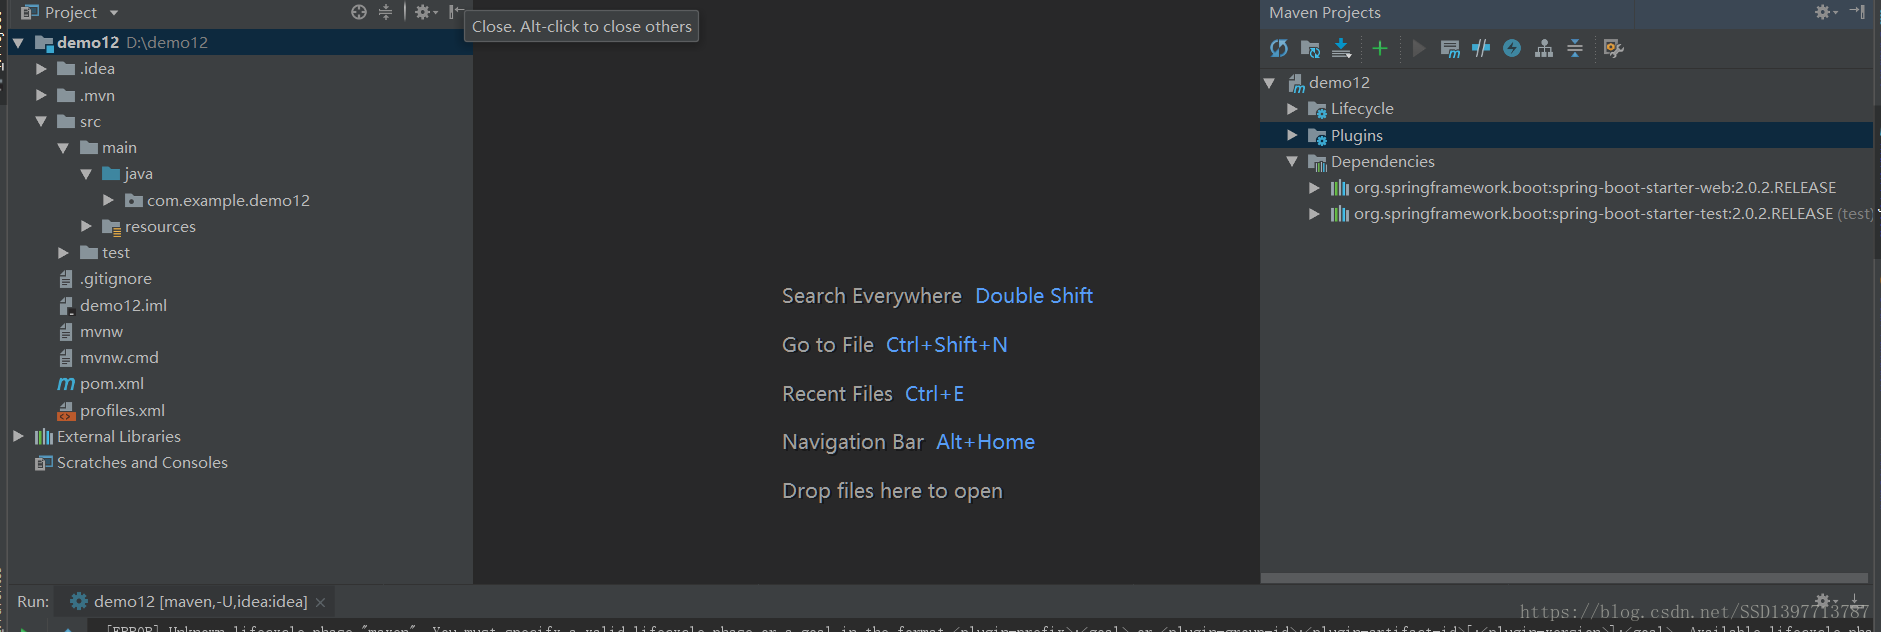Expand Lifecycle node in Maven tree
The height and width of the screenshot is (632, 1881).
coord(1292,109)
